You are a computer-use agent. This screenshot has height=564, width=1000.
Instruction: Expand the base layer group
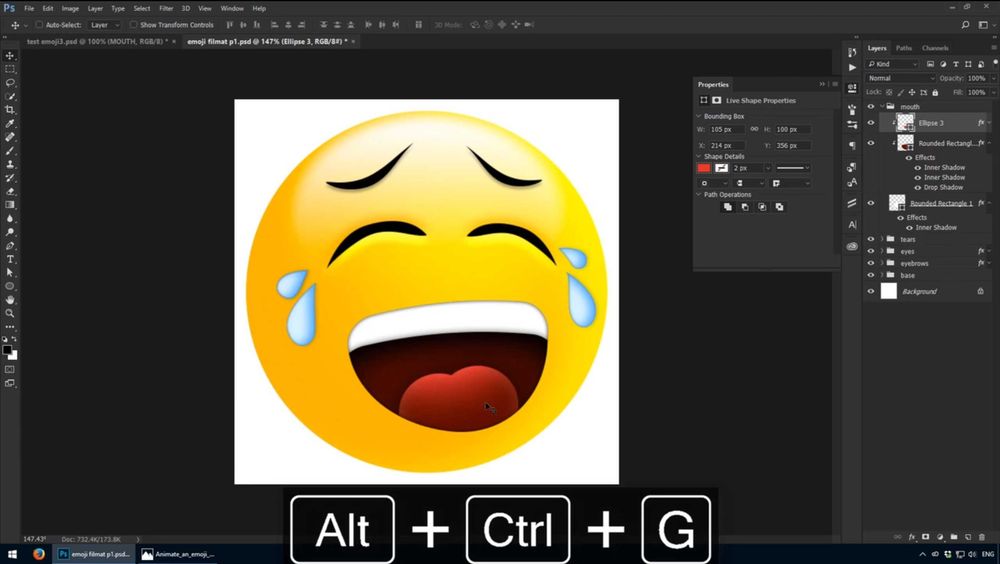pyautogui.click(x=882, y=275)
